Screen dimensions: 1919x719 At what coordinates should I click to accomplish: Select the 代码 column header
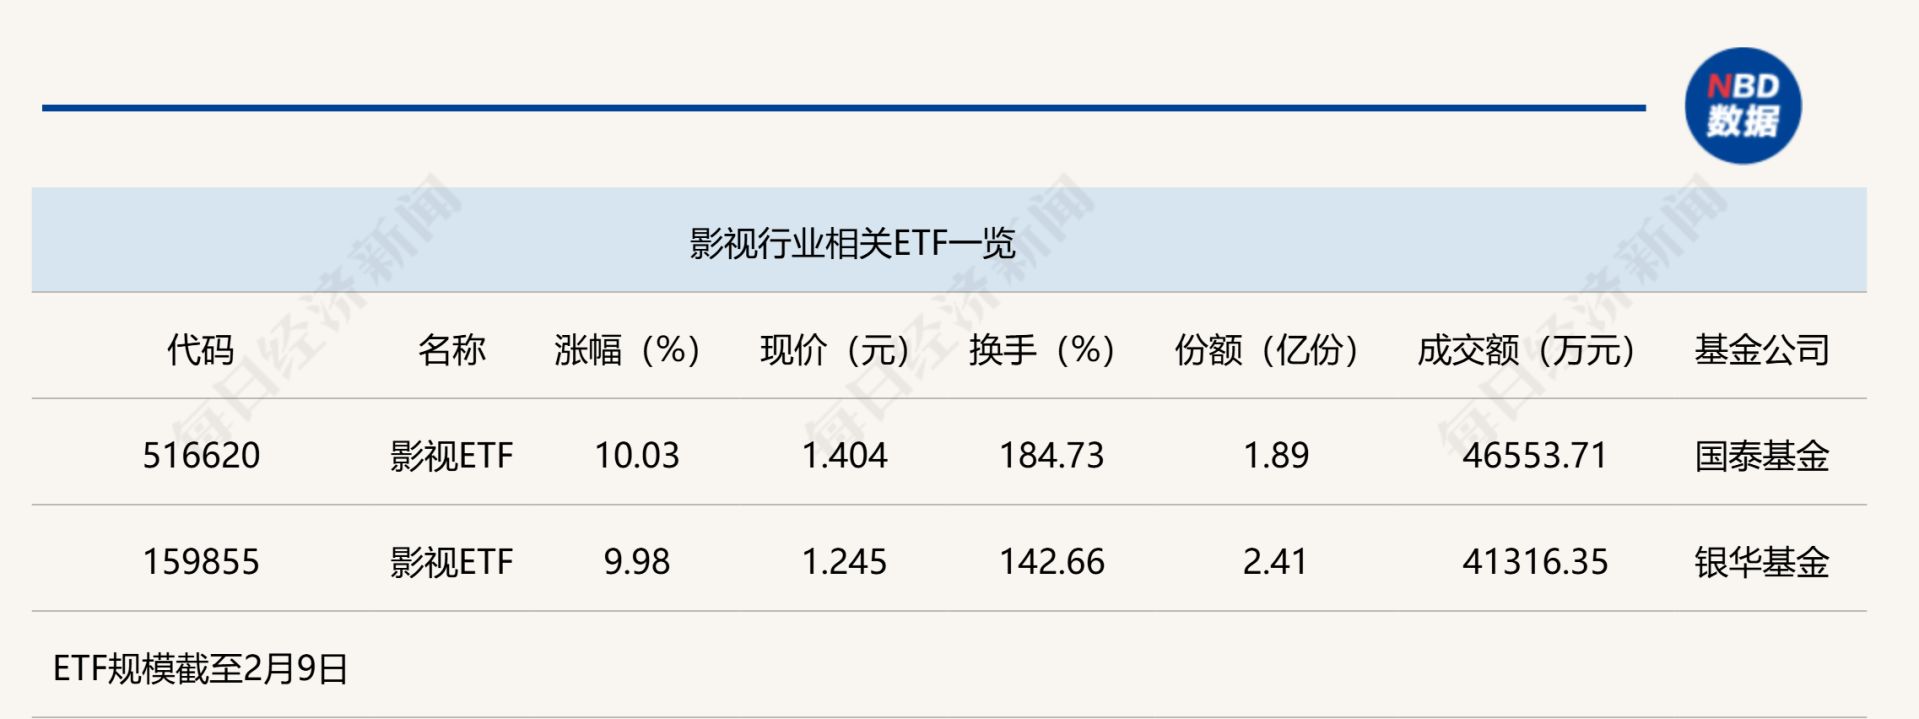click(200, 350)
